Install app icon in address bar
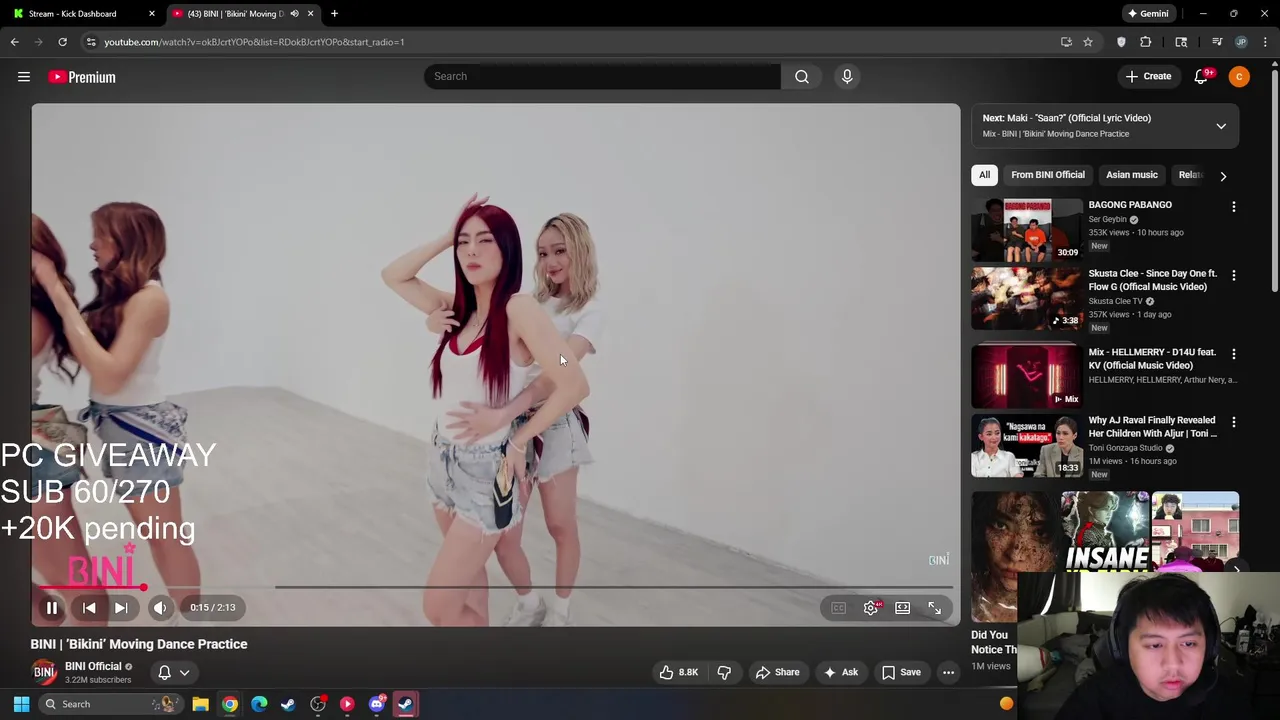This screenshot has width=1280, height=720. tap(1066, 42)
